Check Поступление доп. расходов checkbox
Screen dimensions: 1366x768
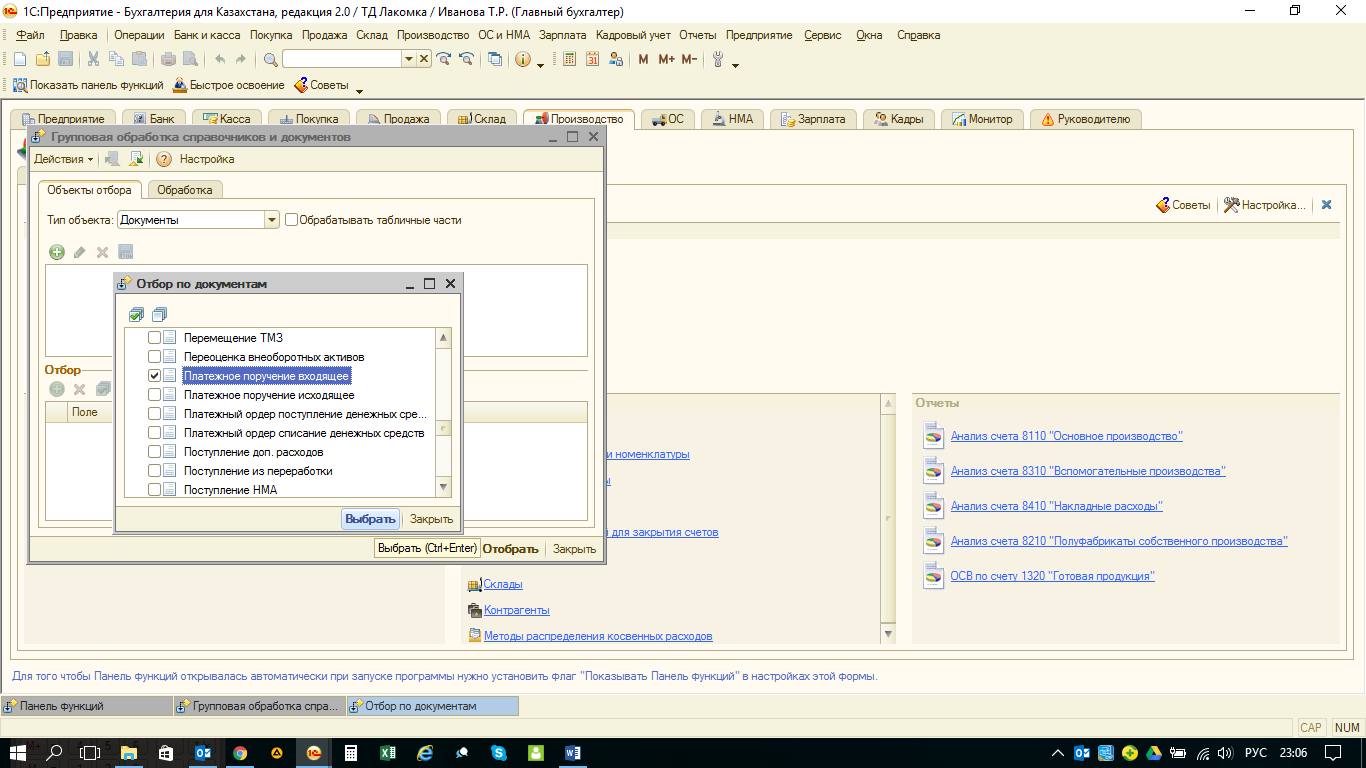click(154, 452)
